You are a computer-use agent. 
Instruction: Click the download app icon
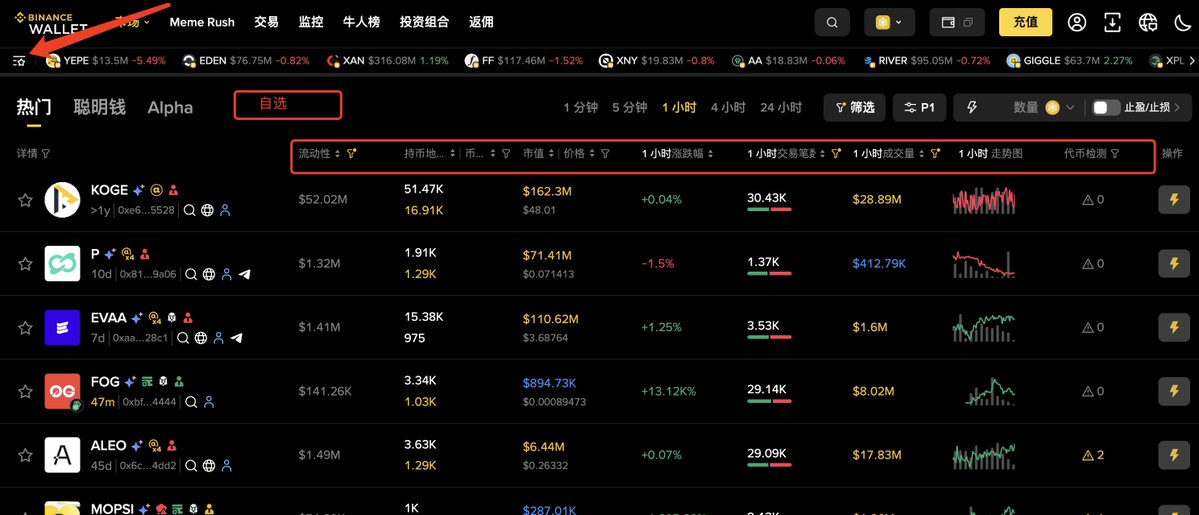point(1113,22)
